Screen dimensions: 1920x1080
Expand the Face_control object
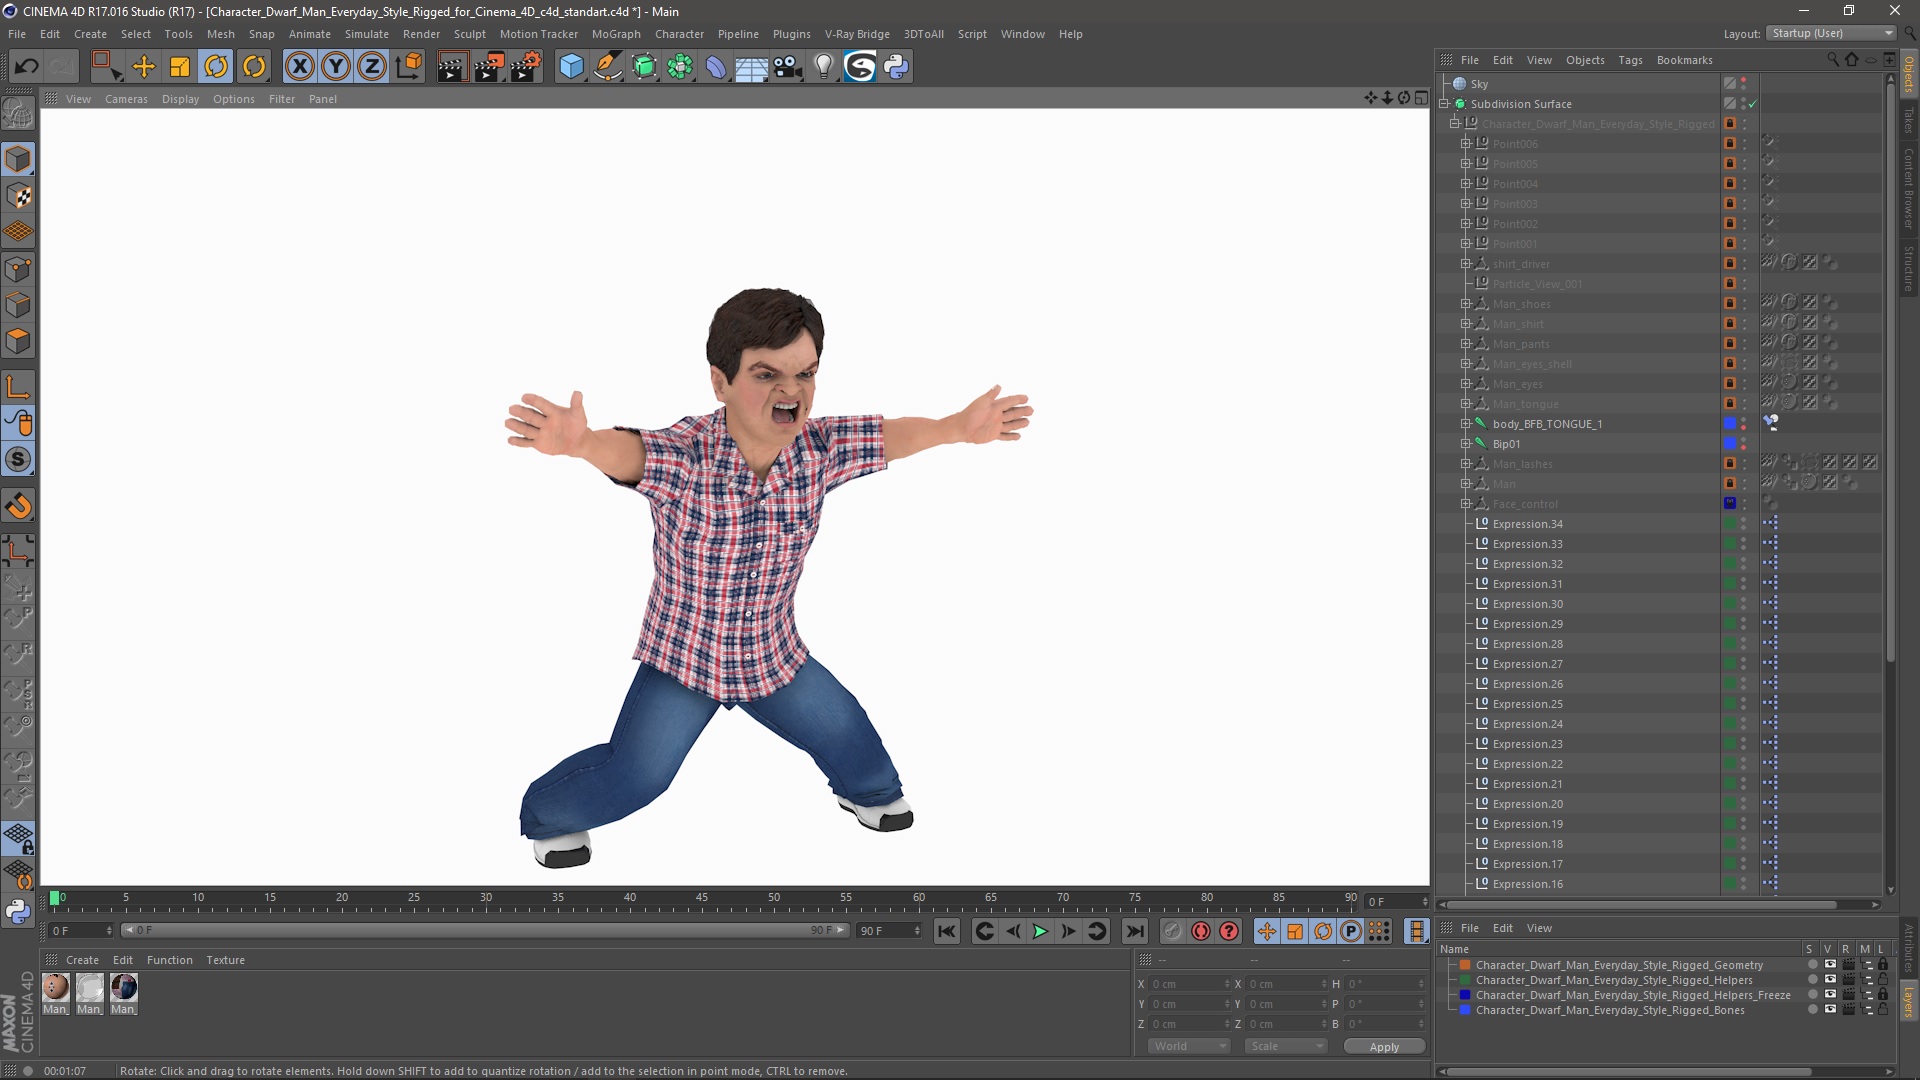[1466, 504]
